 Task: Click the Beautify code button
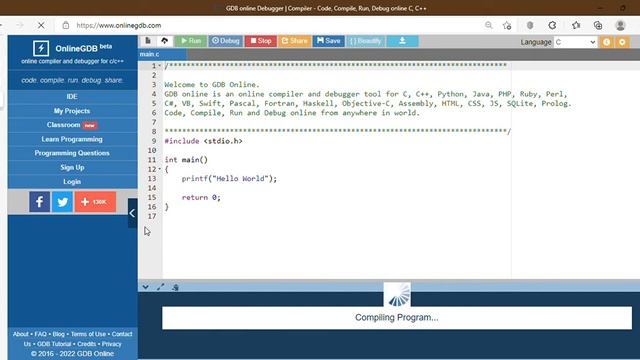coord(365,41)
